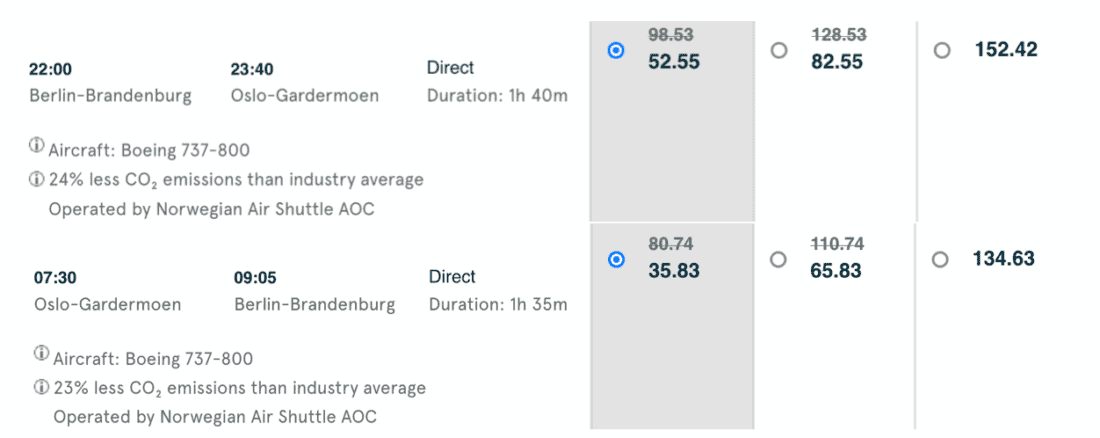Select the 35.83 return fare radio

616,259
